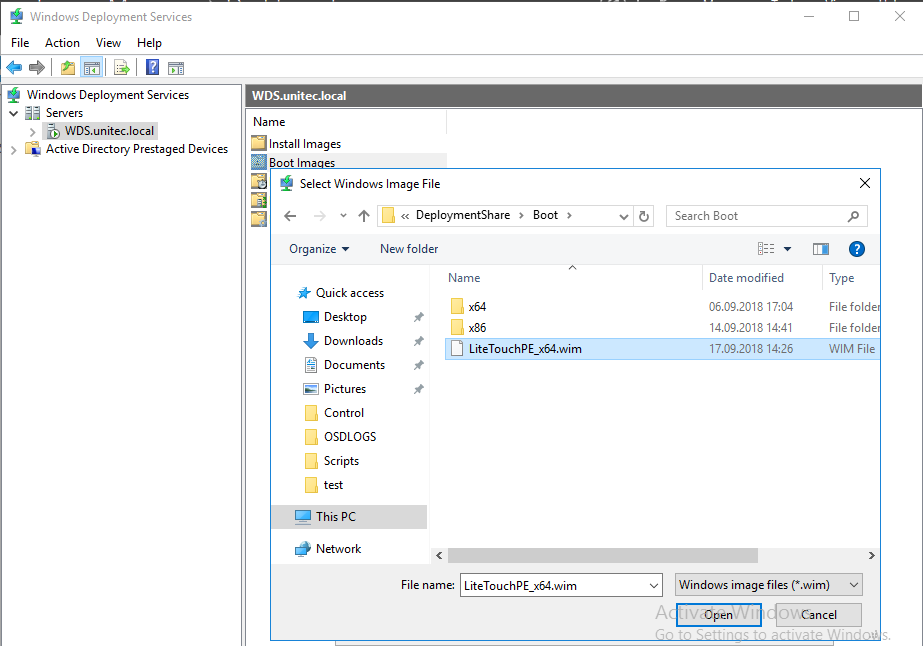Select the x64 folder
923x646 pixels.
(x=477, y=307)
